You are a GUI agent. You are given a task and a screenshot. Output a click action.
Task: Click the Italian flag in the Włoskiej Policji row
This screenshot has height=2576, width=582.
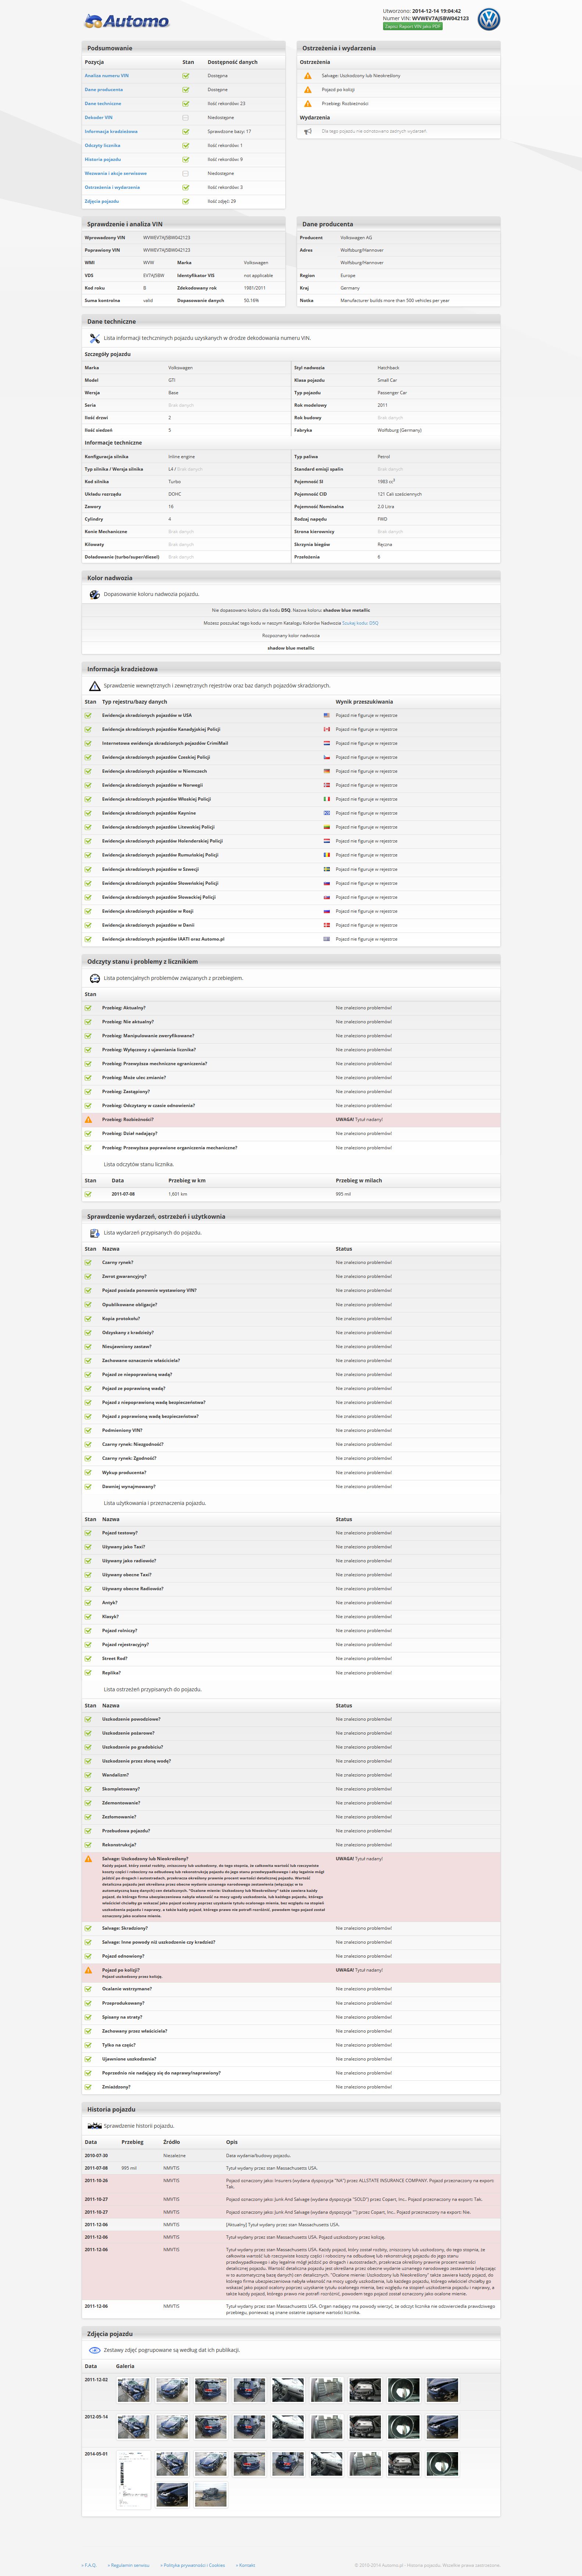(x=326, y=799)
